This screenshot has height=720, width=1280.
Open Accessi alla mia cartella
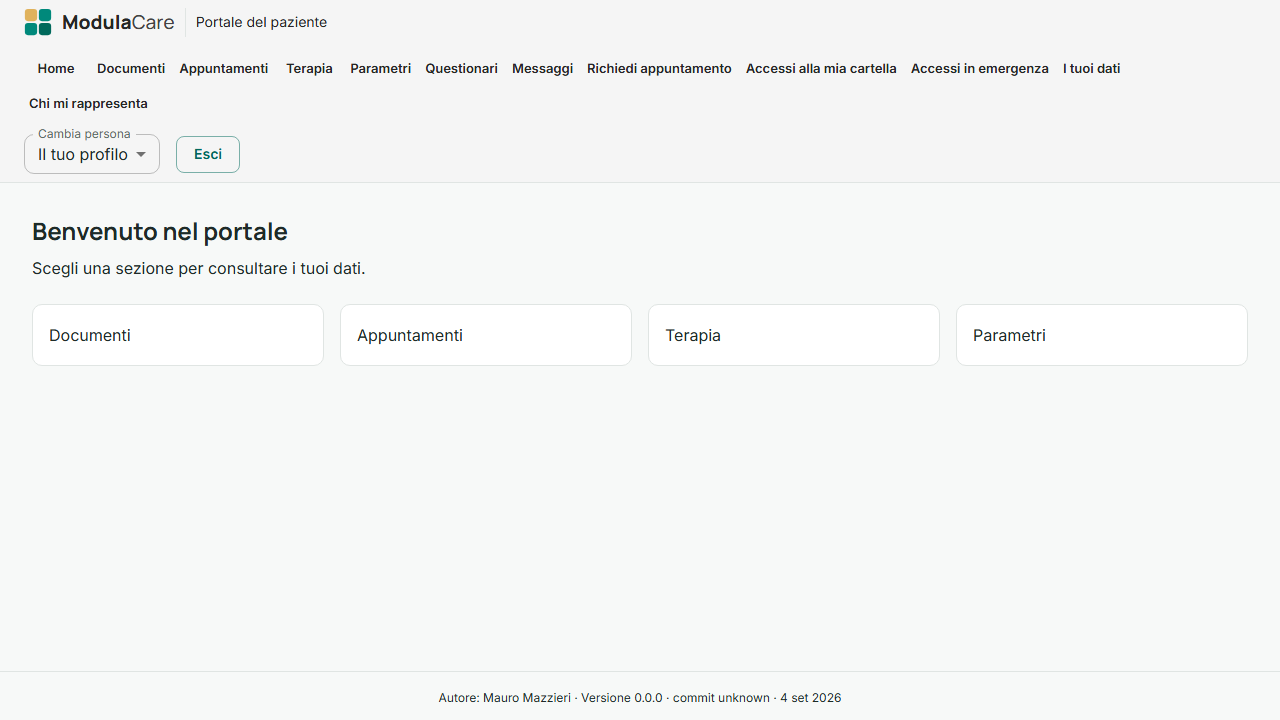click(821, 68)
